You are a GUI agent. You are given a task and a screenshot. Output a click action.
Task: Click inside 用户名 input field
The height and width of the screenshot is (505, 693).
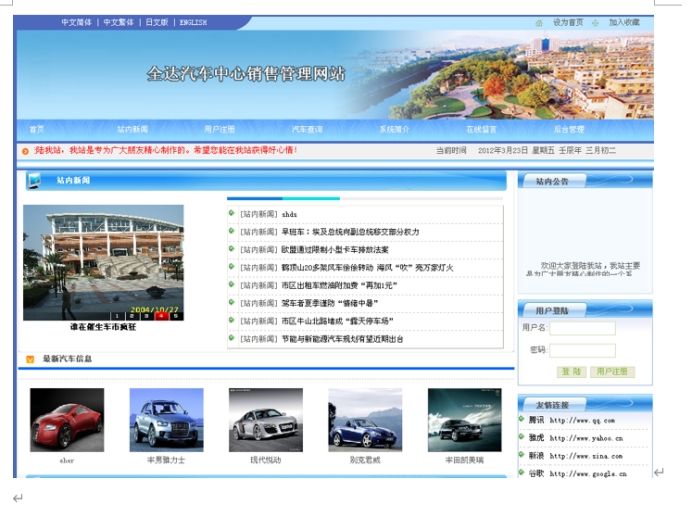coord(583,328)
